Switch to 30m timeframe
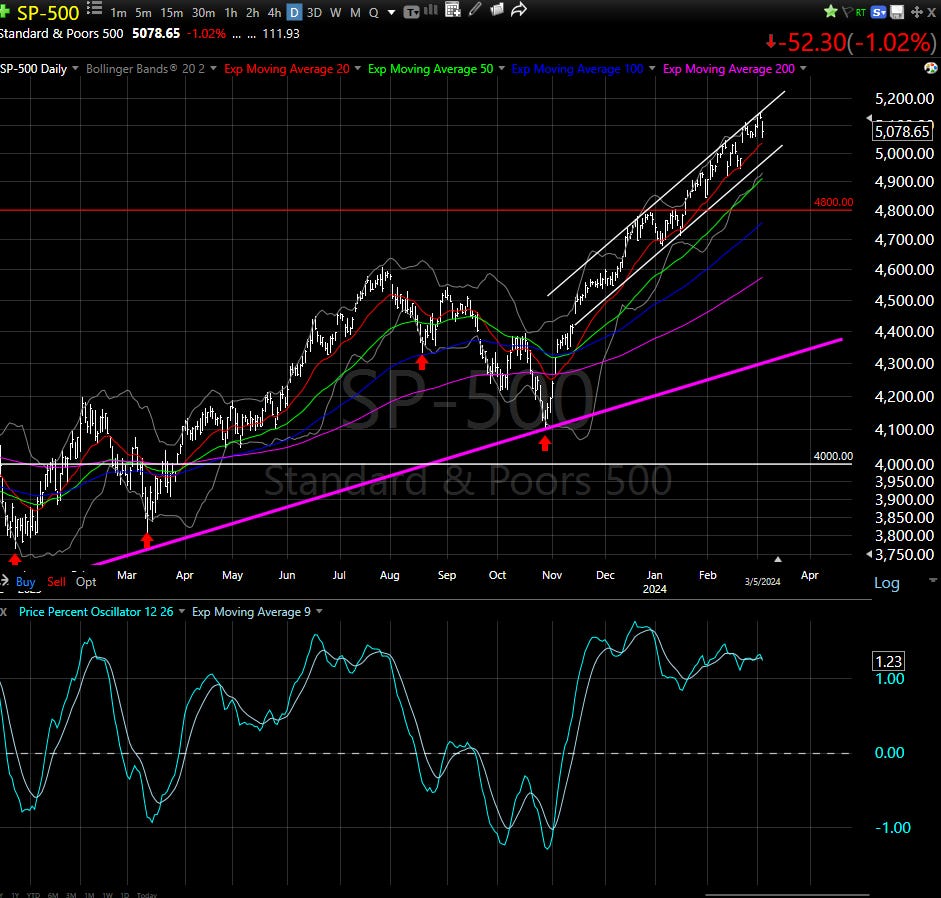This screenshot has height=898, width=941. pos(203,13)
